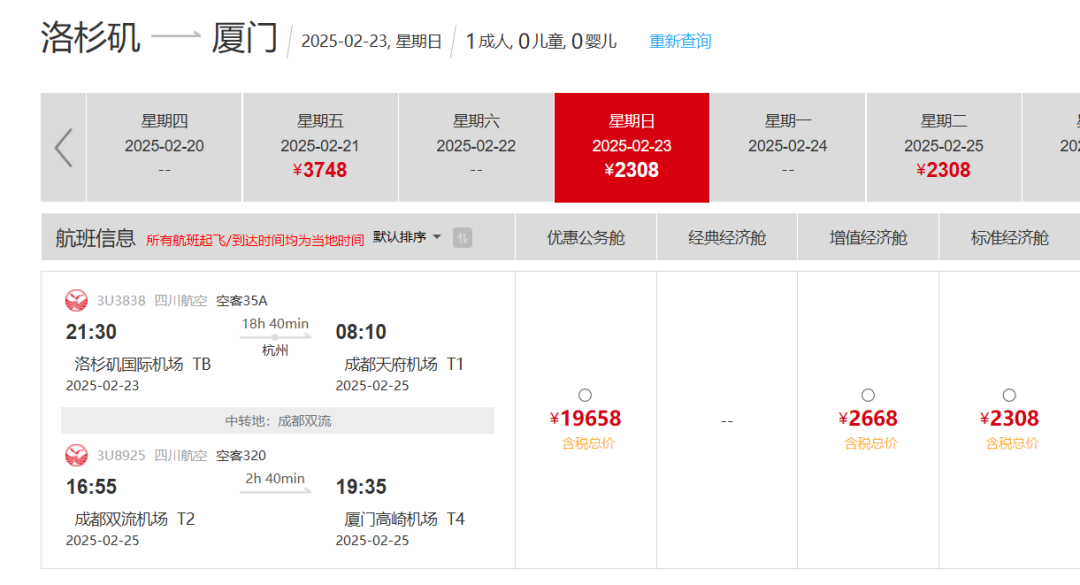This screenshot has width=1080, height=585.
Task: Click Sichuan Airlines logo for flight 3U8925
Action: pyautogui.click(x=76, y=455)
